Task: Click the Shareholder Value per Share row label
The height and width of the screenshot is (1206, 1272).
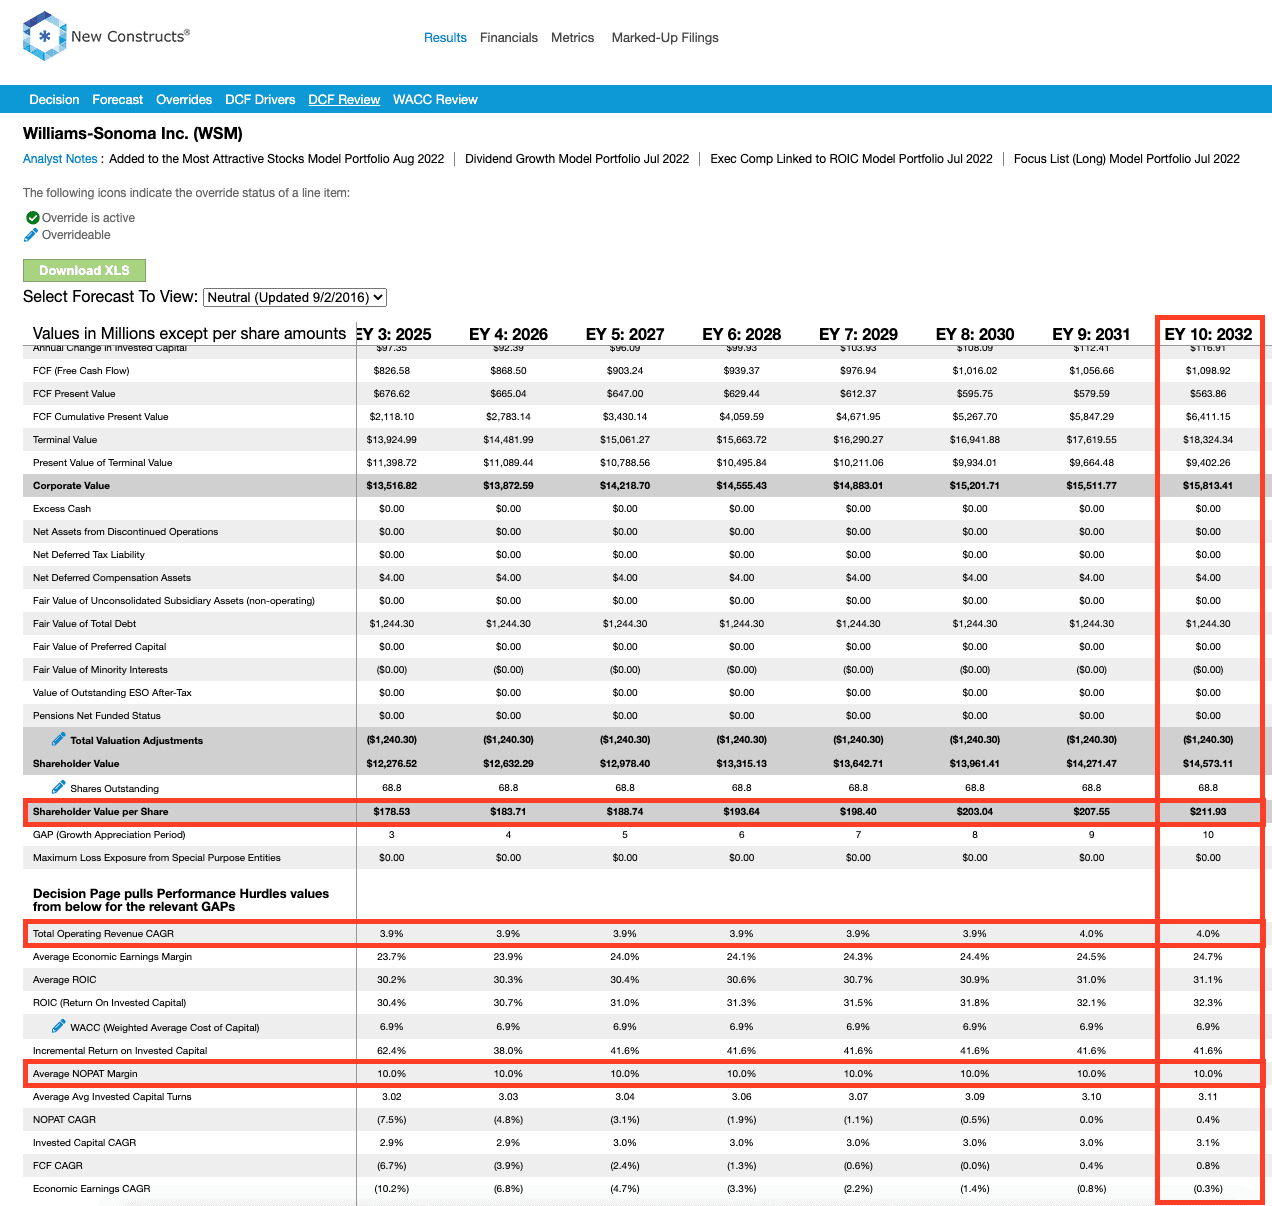Action: click(x=100, y=812)
